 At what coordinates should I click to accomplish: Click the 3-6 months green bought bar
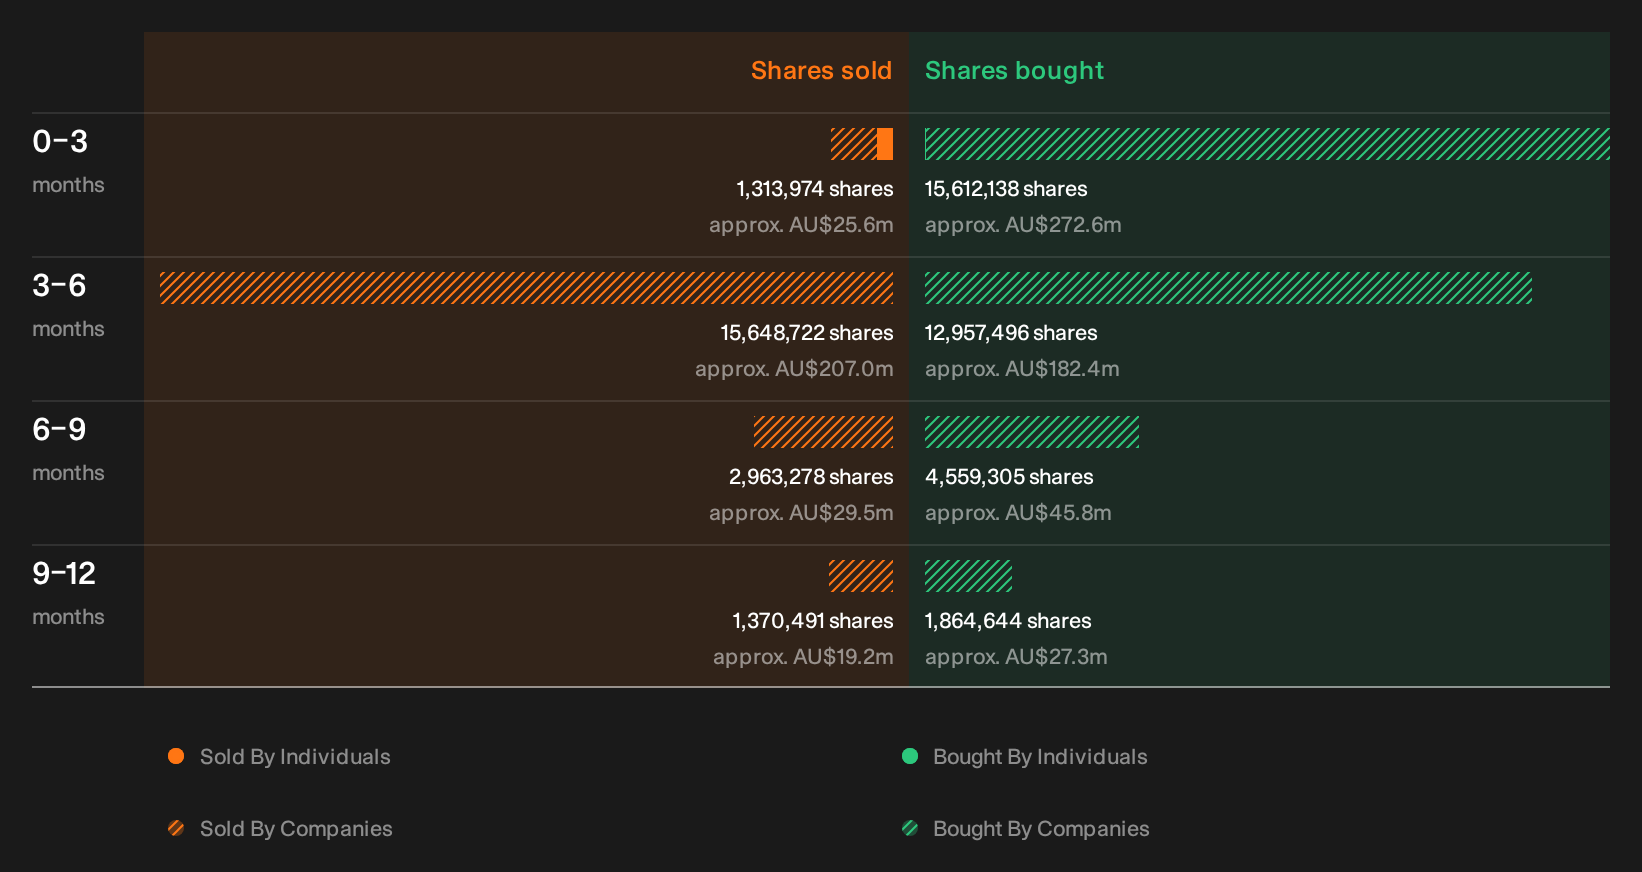[x=1228, y=288]
